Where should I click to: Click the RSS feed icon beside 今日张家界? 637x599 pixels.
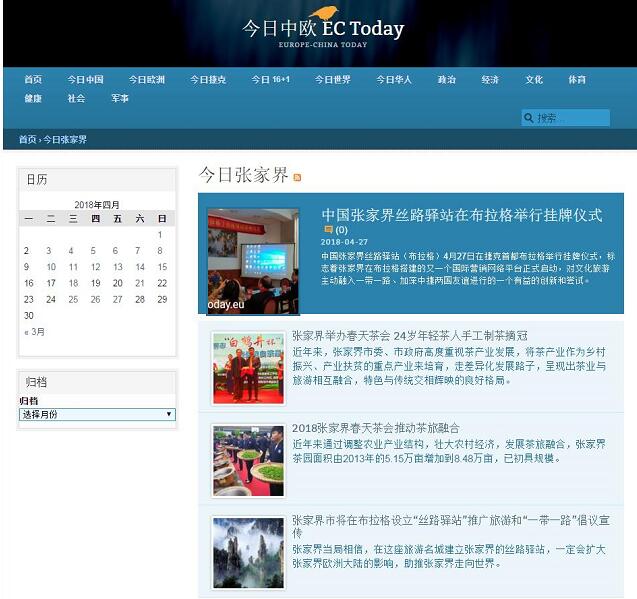click(x=297, y=178)
